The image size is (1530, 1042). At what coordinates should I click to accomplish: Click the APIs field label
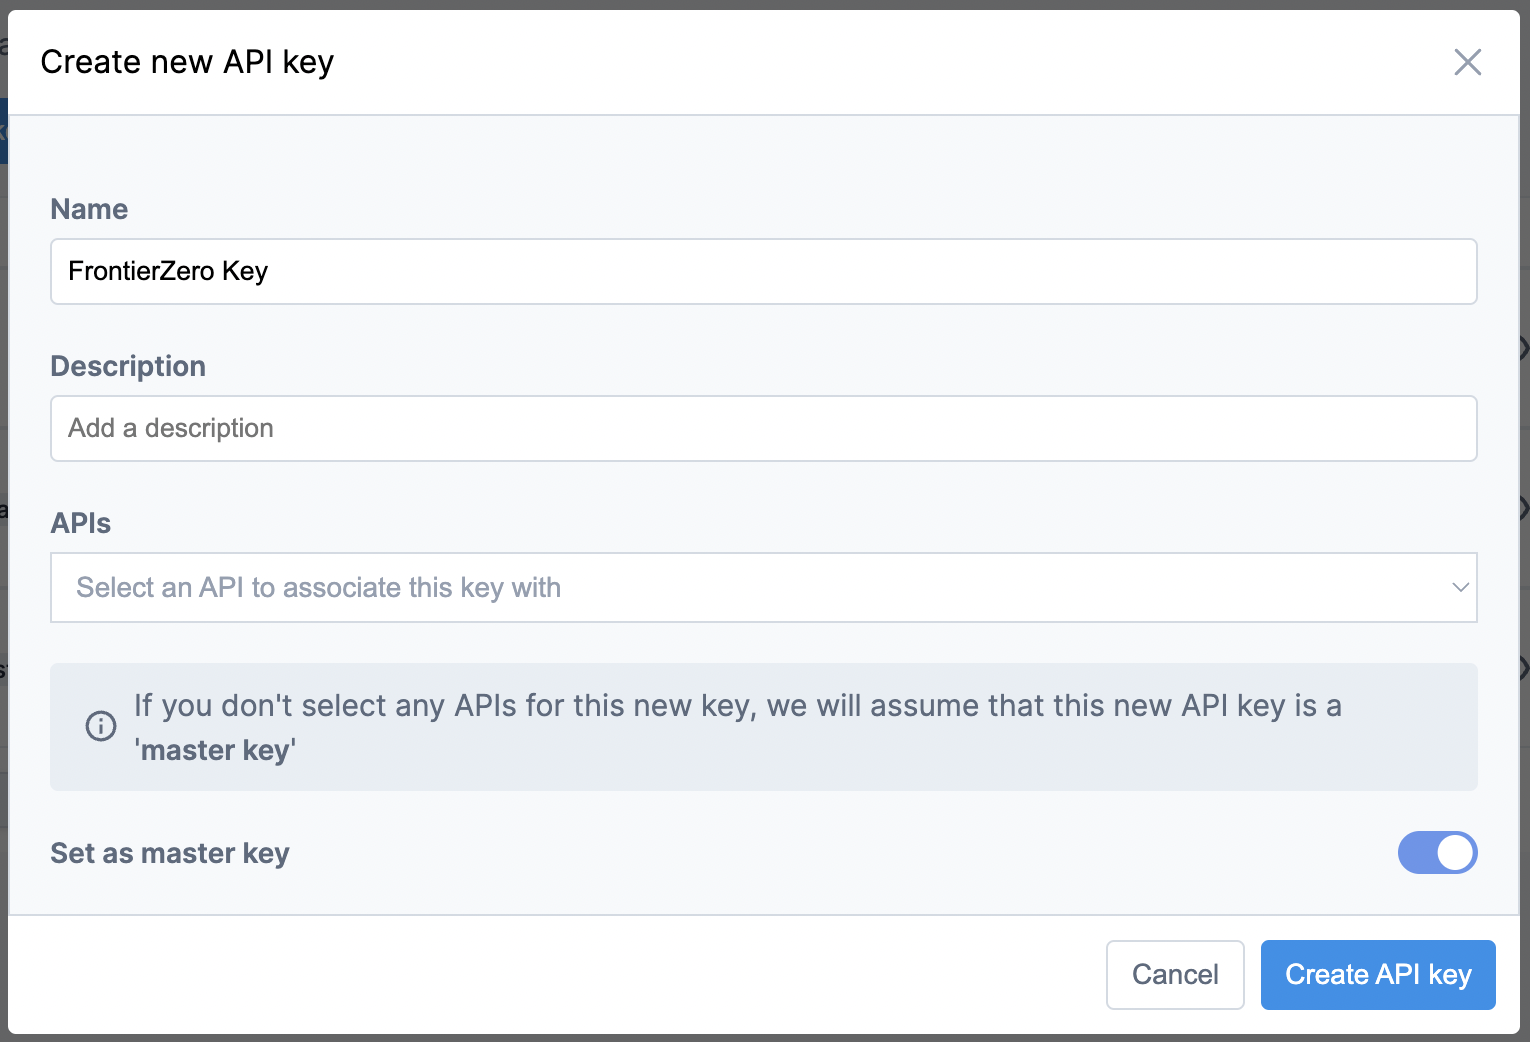pos(81,523)
